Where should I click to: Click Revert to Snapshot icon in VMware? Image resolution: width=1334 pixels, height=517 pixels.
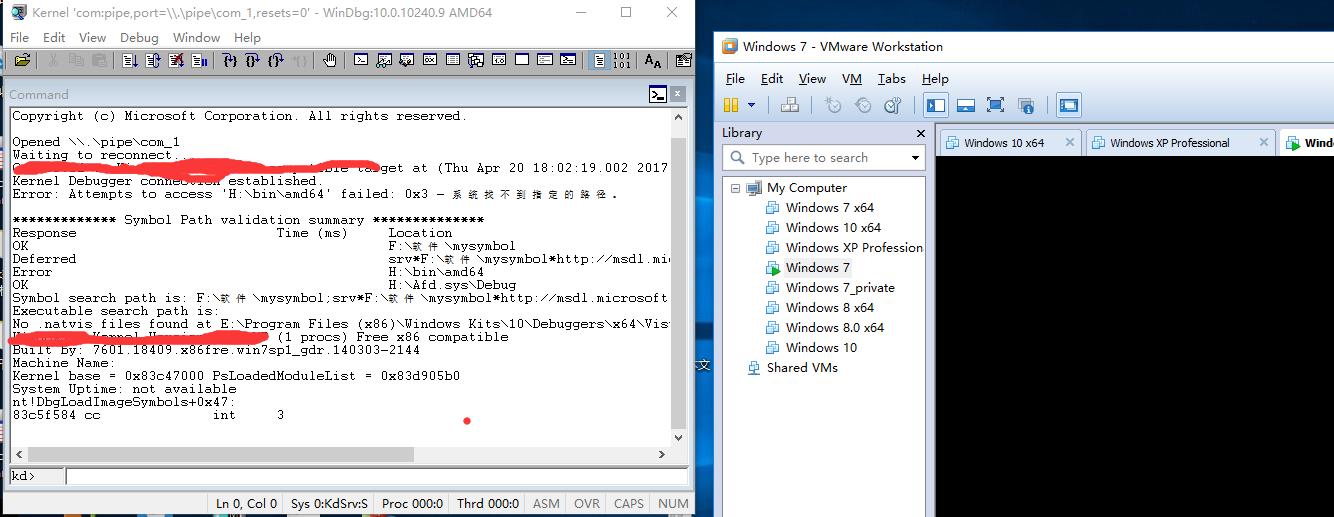point(863,105)
